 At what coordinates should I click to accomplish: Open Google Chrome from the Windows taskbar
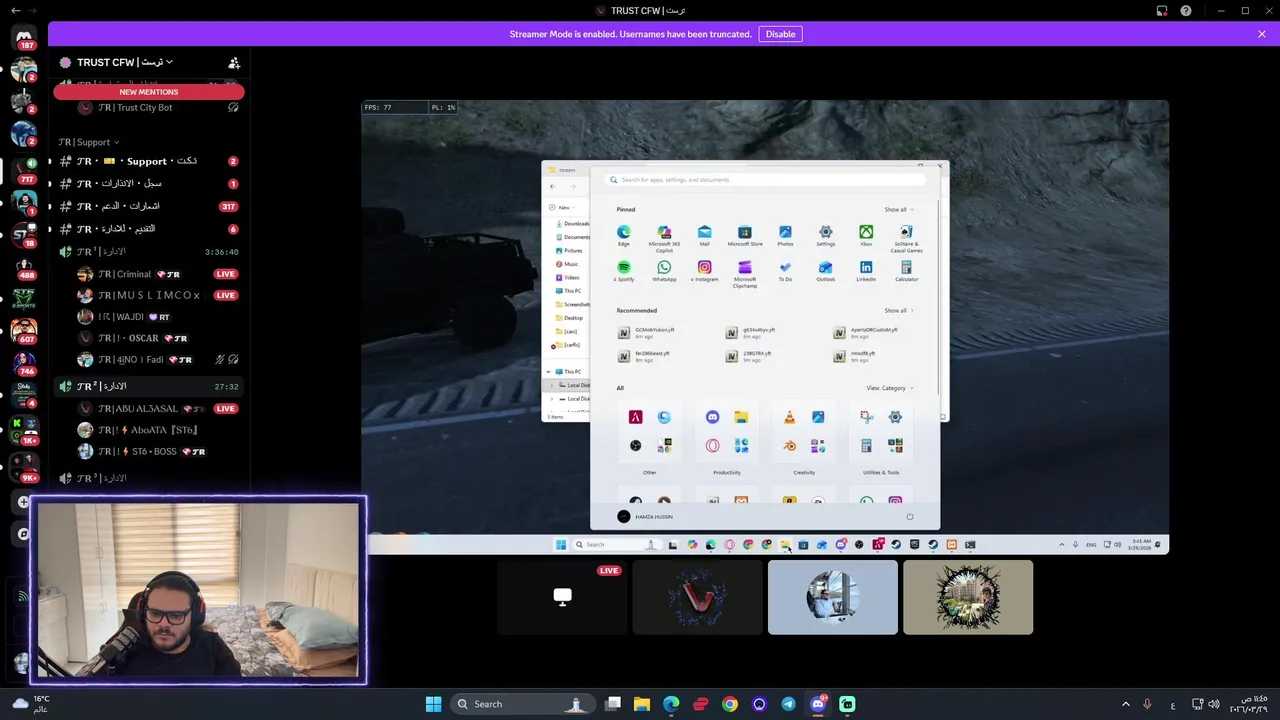click(730, 704)
